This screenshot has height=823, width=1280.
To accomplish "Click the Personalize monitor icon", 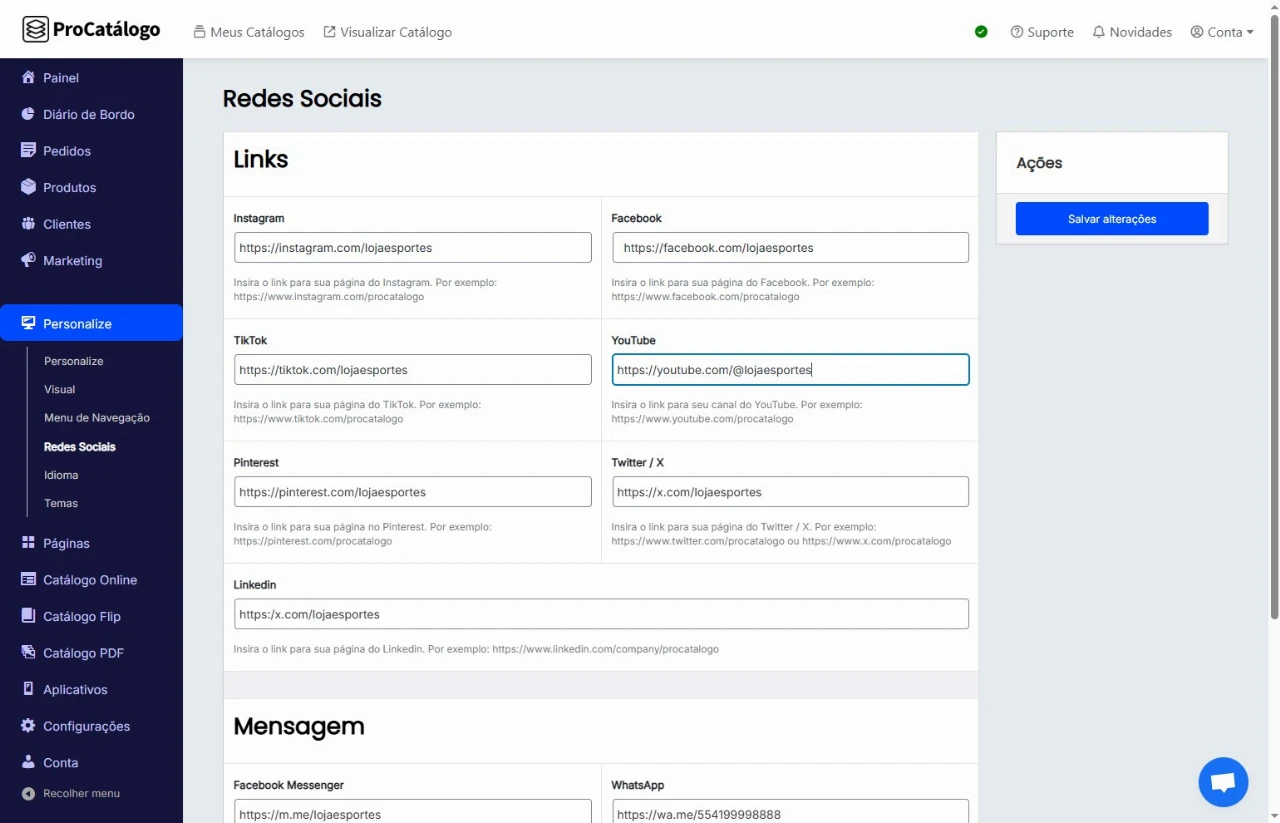I will pos(28,324).
